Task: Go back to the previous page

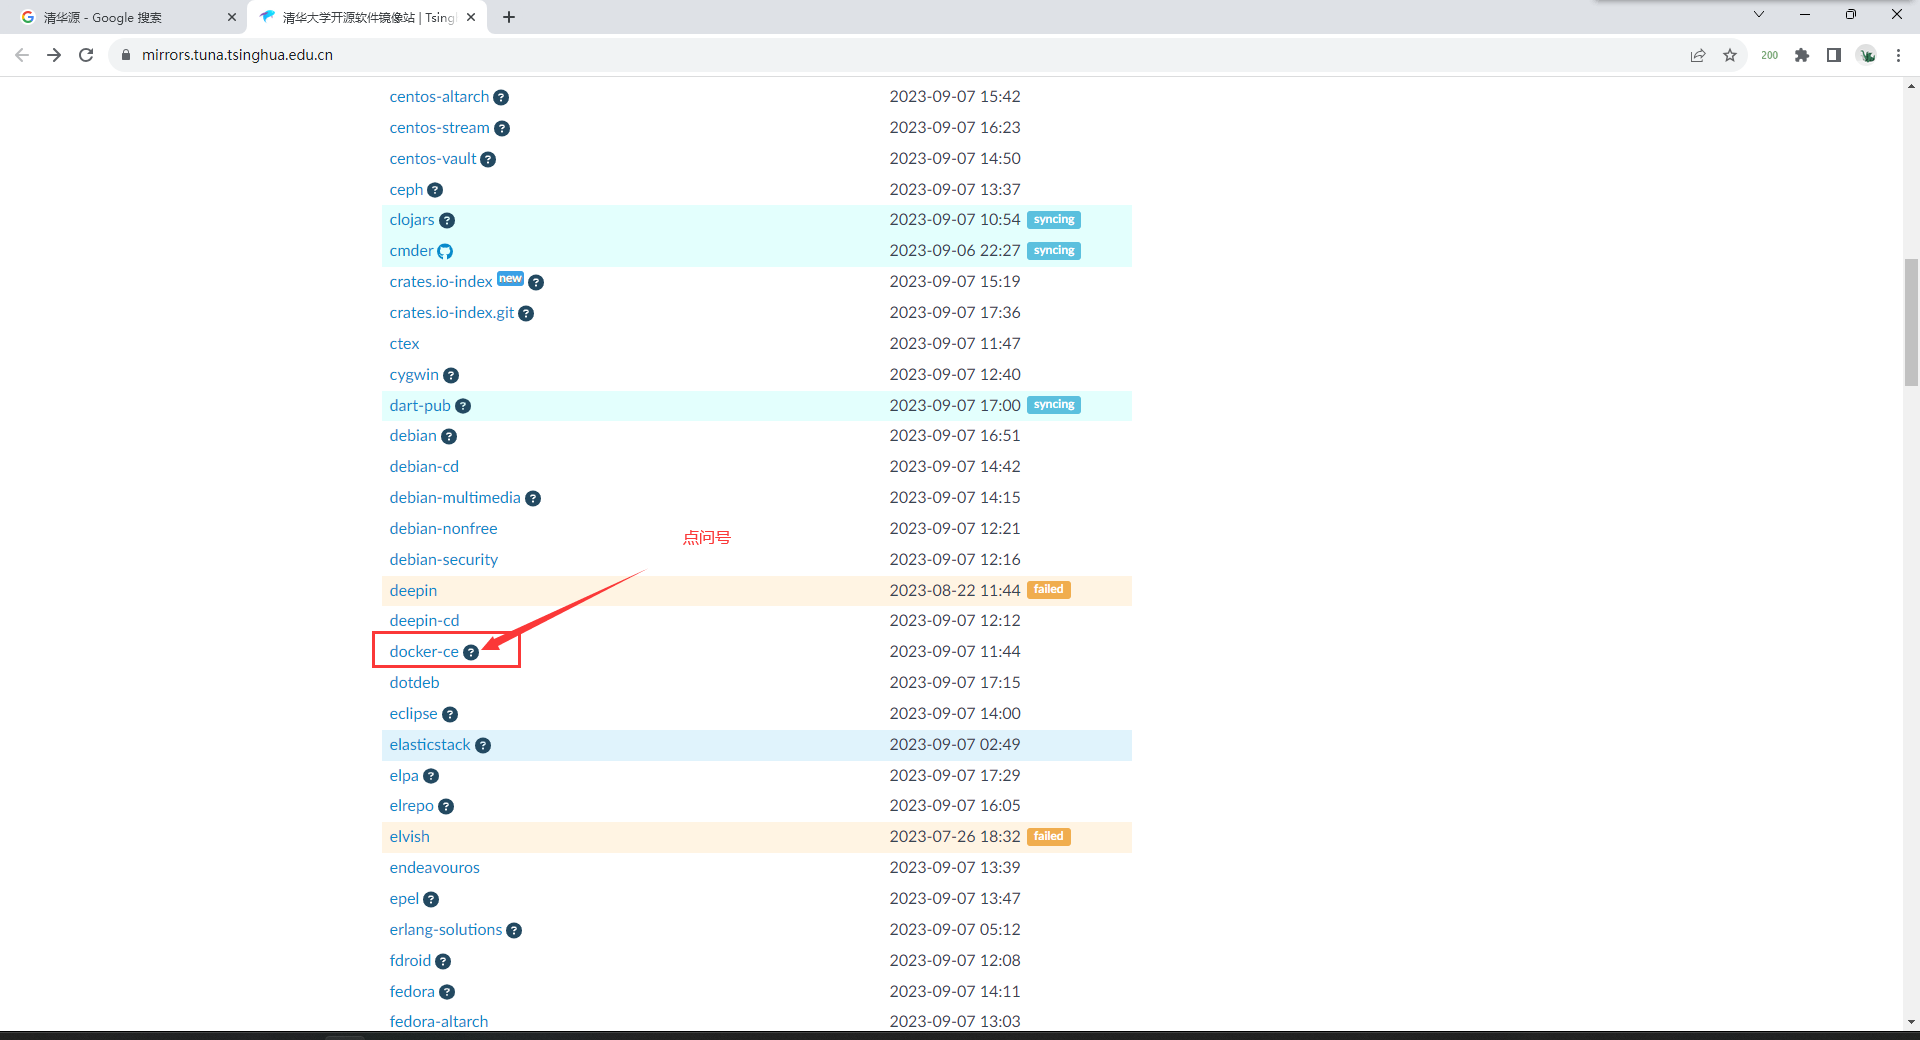Action: click(22, 55)
